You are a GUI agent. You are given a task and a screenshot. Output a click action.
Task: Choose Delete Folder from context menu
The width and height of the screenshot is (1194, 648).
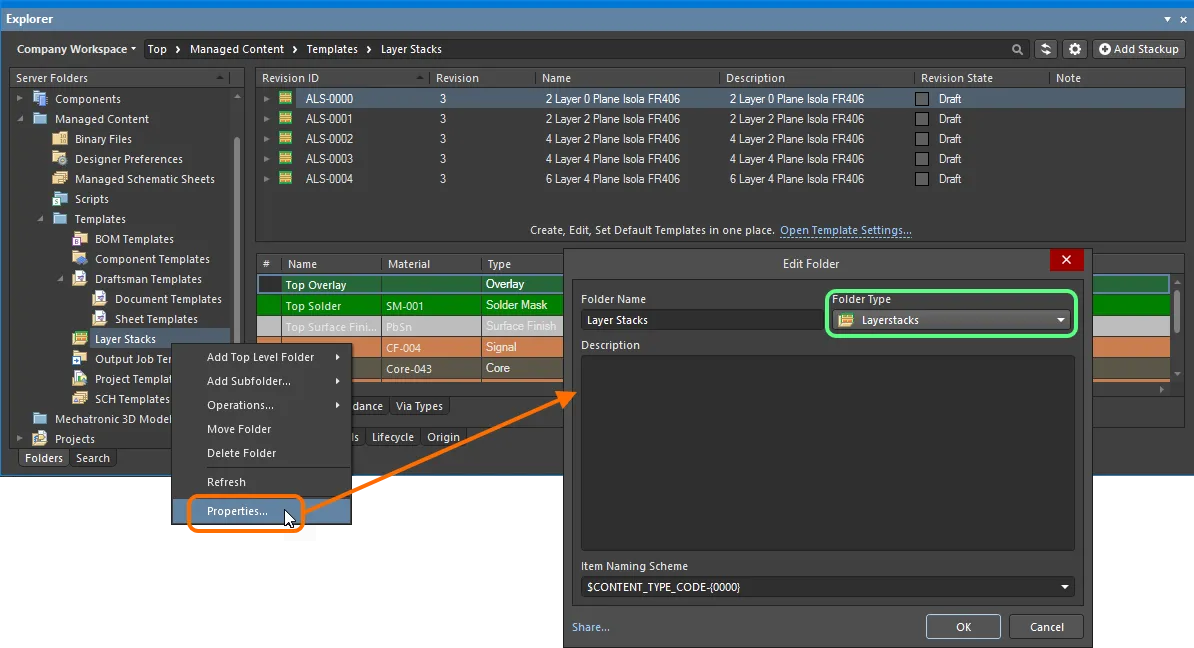(x=261, y=453)
